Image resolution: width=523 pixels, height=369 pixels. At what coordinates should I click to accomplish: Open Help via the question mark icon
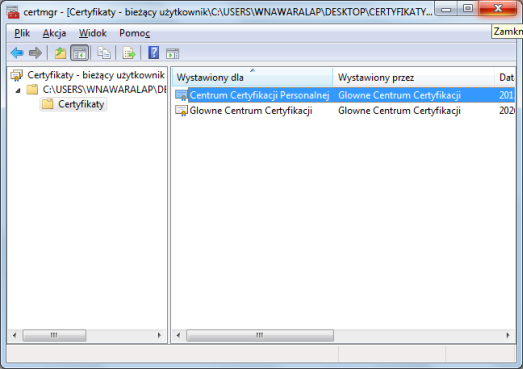153,53
